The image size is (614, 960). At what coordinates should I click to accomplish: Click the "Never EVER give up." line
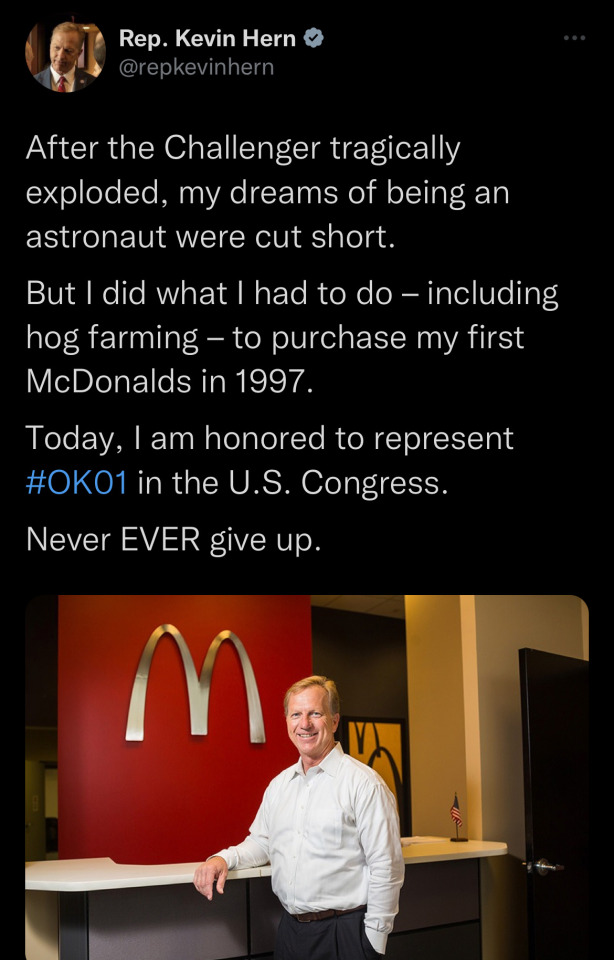173,539
